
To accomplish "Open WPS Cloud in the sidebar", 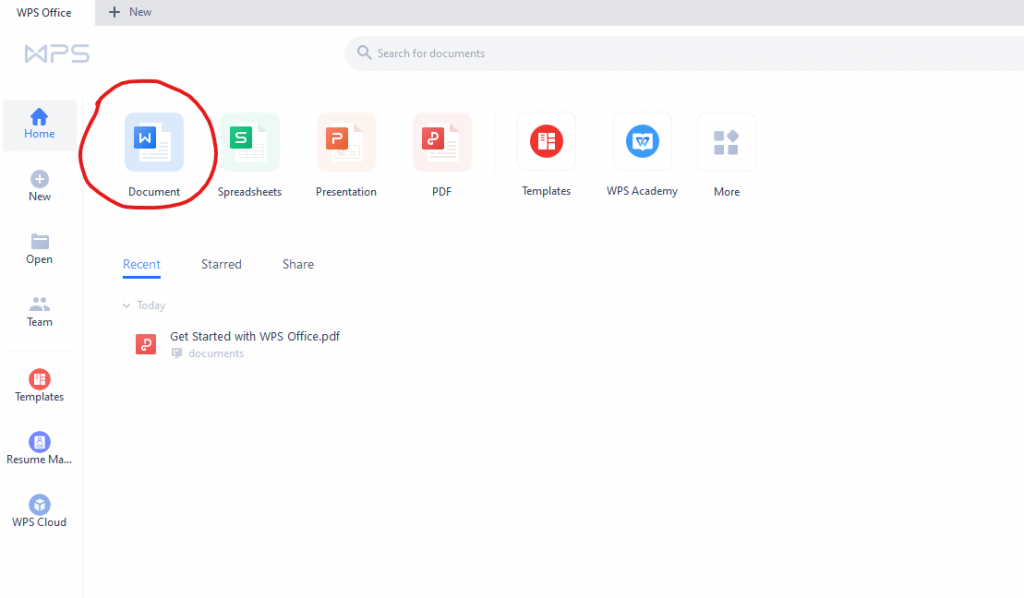I will coord(39,511).
